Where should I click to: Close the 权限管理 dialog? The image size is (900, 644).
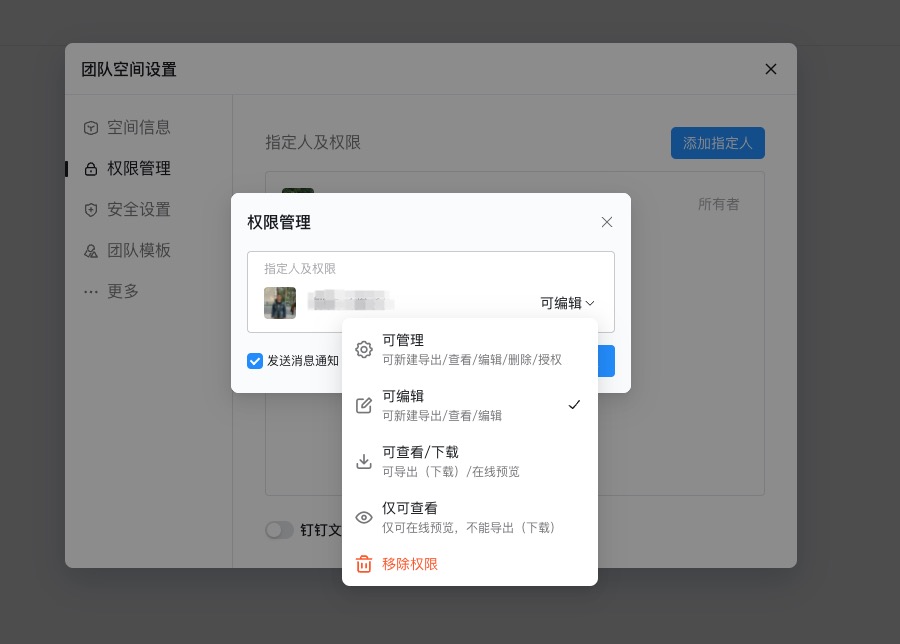[607, 222]
